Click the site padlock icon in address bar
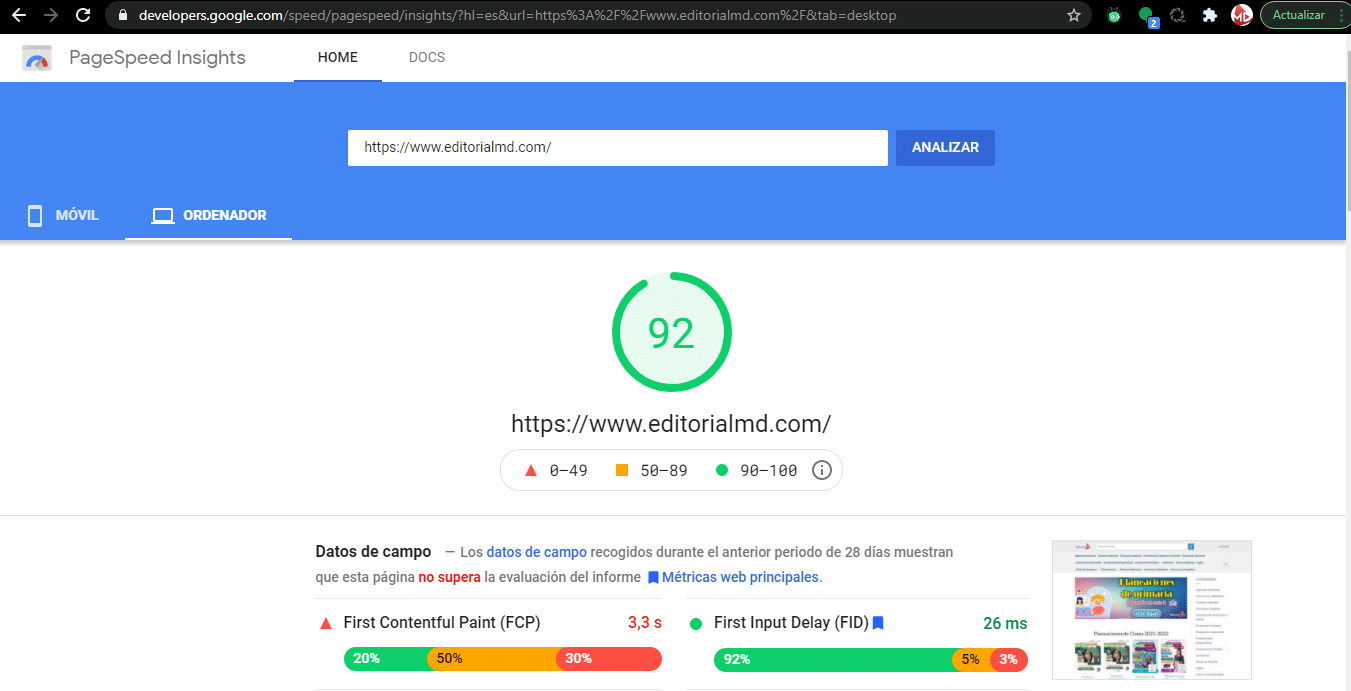The width and height of the screenshot is (1351, 691). point(121,15)
